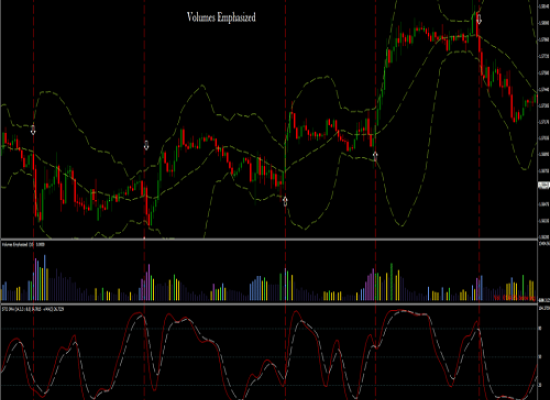
Task: Click the separator between the price and volume panels
Action: pyautogui.click(x=269, y=240)
